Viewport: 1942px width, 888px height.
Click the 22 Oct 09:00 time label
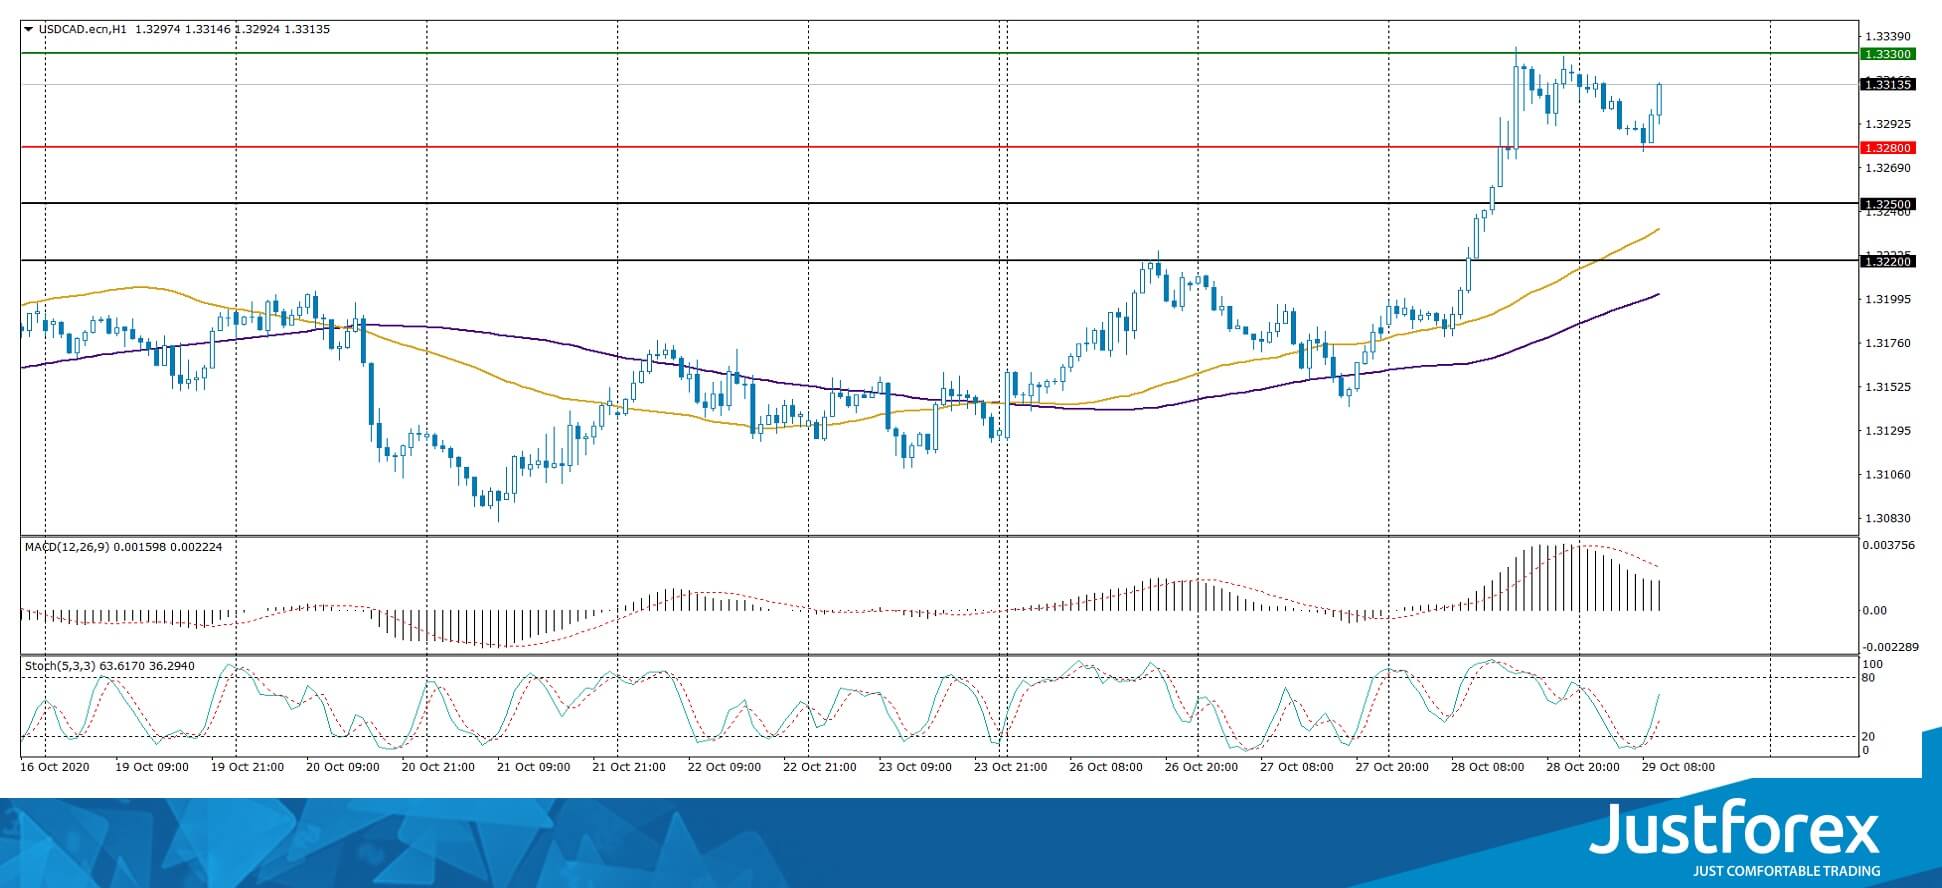(x=724, y=768)
